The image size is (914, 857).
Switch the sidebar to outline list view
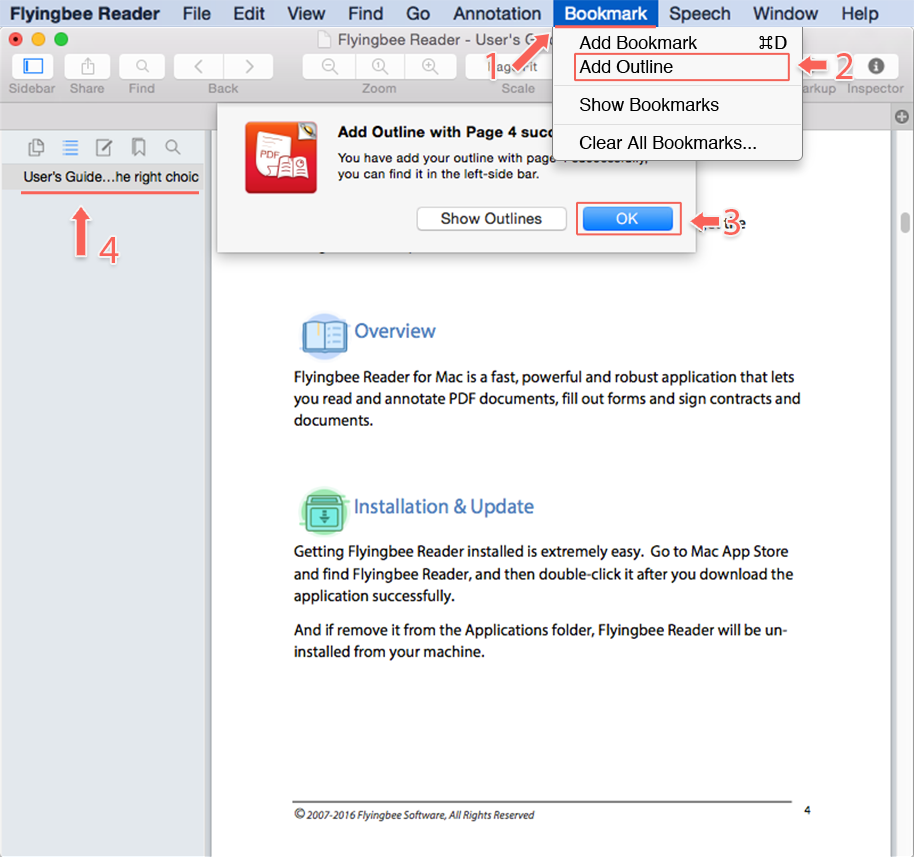point(70,147)
